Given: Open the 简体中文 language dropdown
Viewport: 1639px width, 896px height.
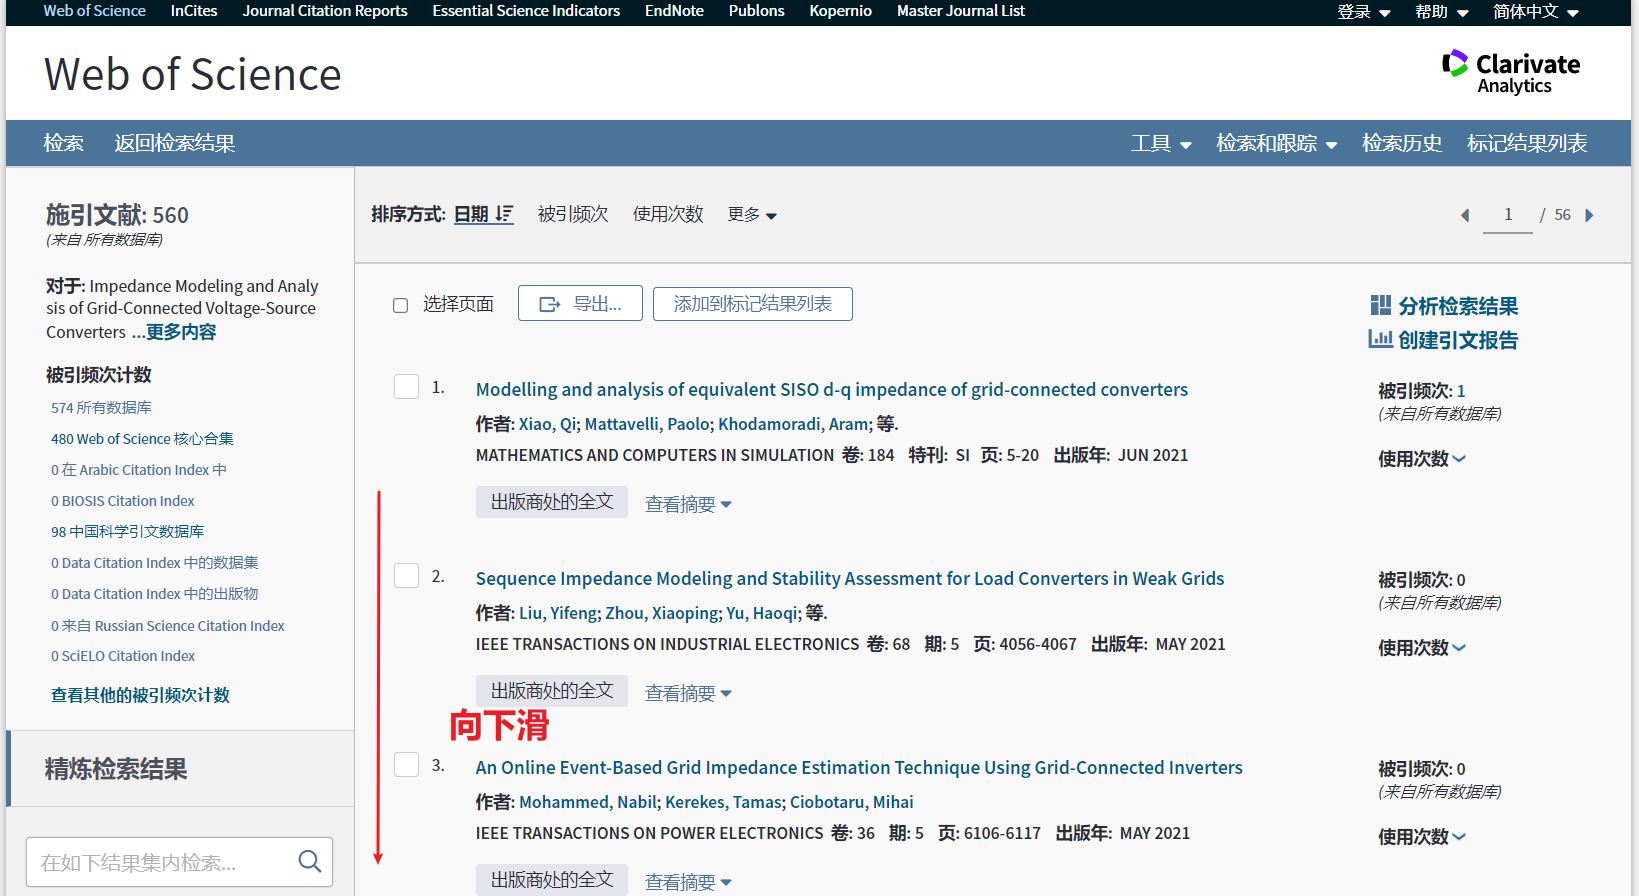Looking at the screenshot, I should pyautogui.click(x=1536, y=12).
